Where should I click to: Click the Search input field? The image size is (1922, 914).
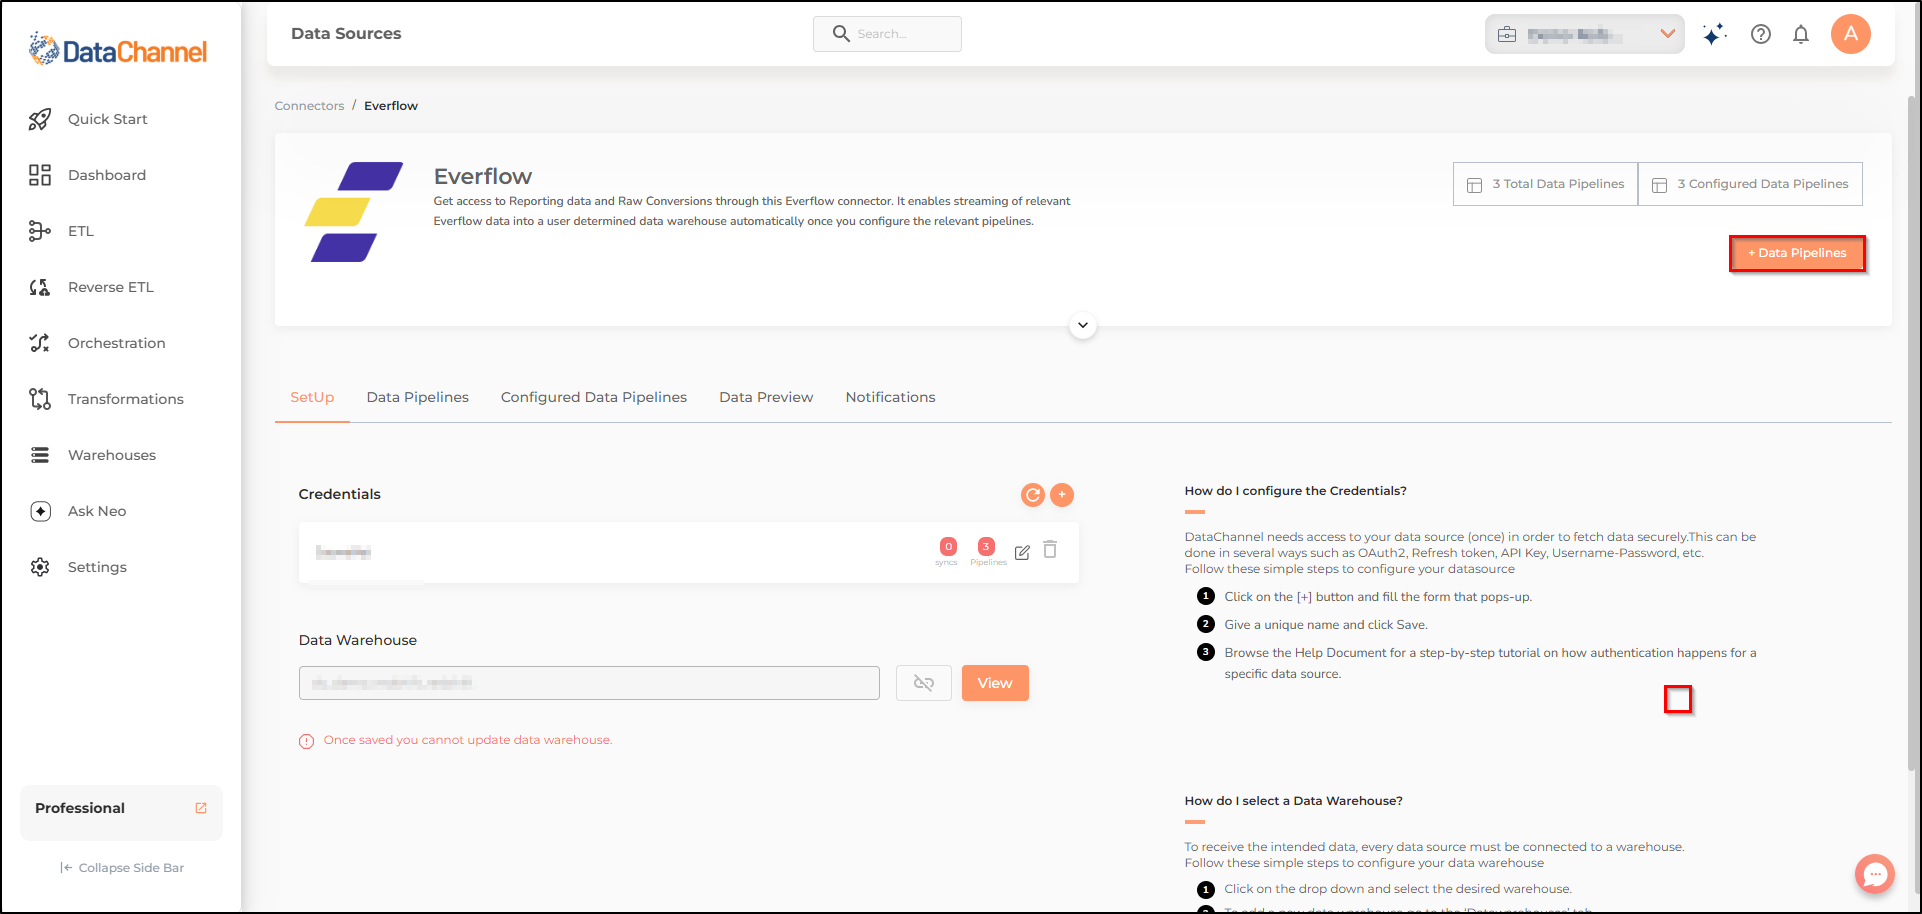[x=887, y=34]
